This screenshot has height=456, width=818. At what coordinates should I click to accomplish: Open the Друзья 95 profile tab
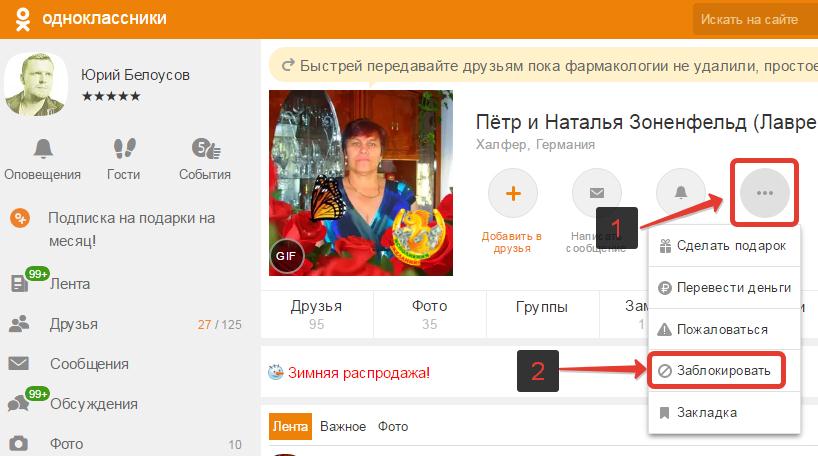pos(317,315)
